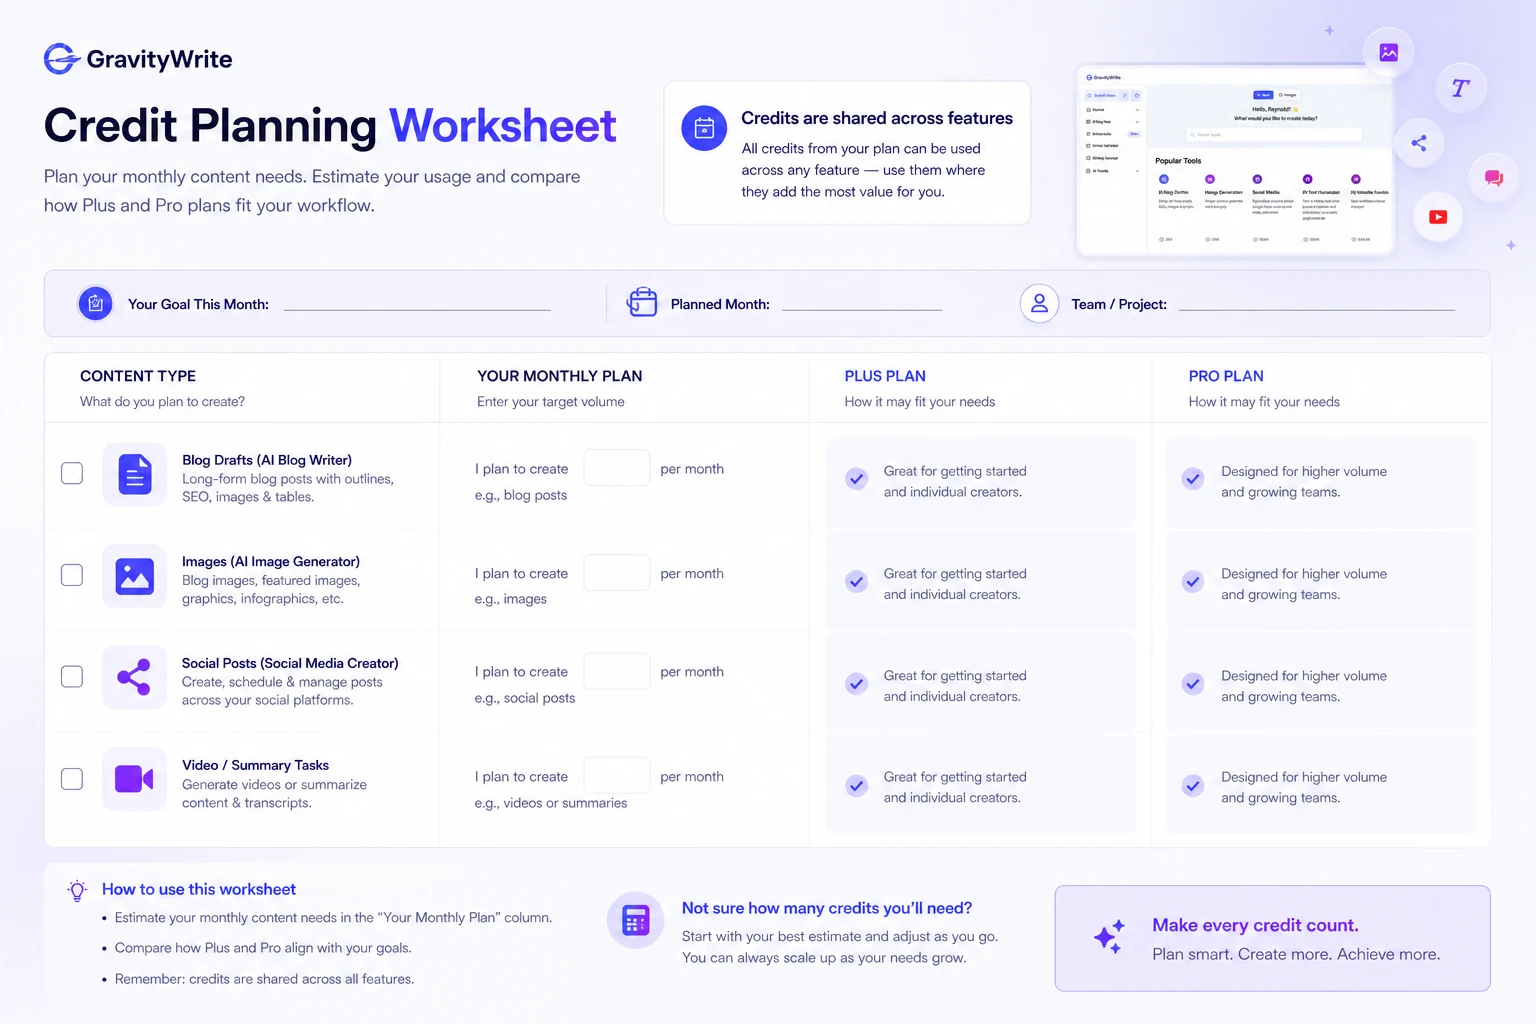
Task: Tick the Images (AI Image Generator) checkbox
Action: pyautogui.click(x=72, y=575)
